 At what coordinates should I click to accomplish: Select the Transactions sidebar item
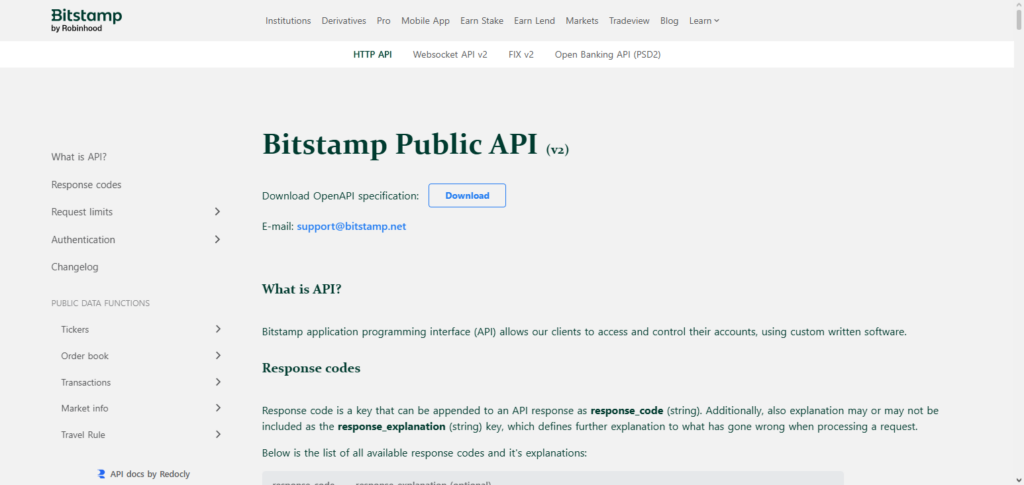(86, 383)
